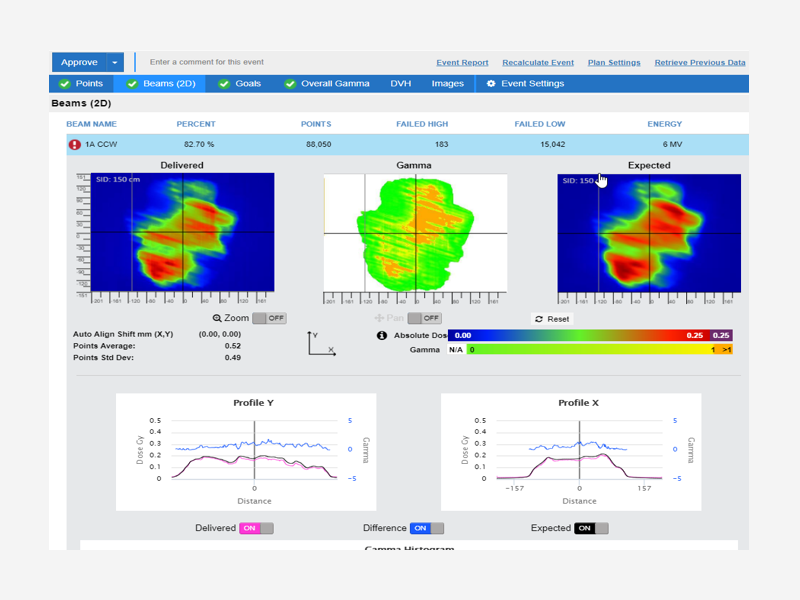Click the pan arrows icon beside Pan
The height and width of the screenshot is (600, 800).
click(x=379, y=318)
